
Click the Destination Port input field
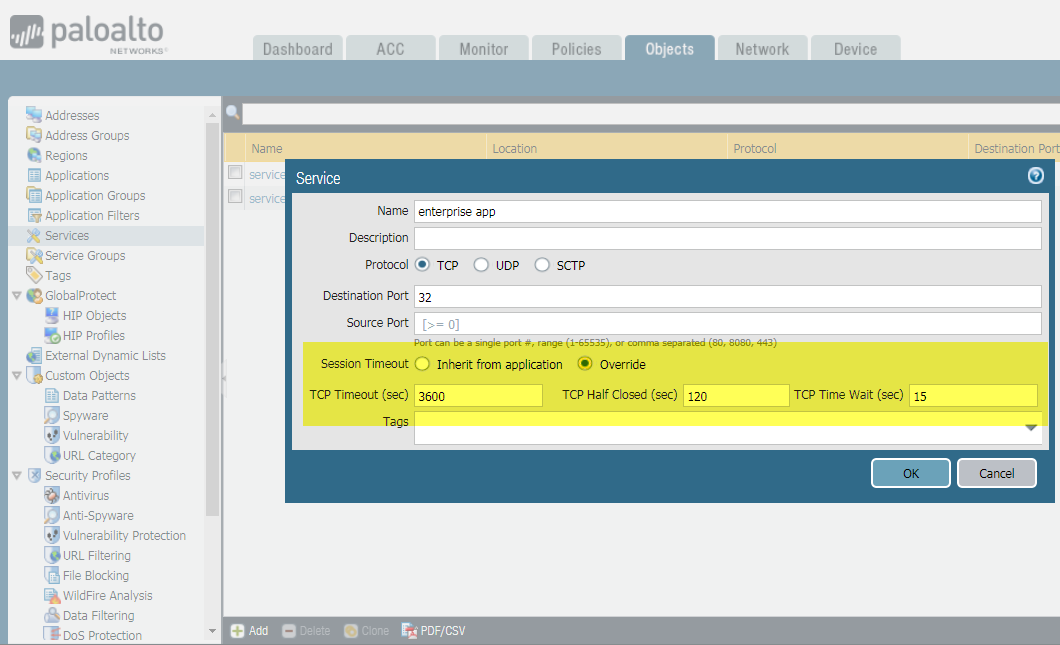click(x=727, y=297)
